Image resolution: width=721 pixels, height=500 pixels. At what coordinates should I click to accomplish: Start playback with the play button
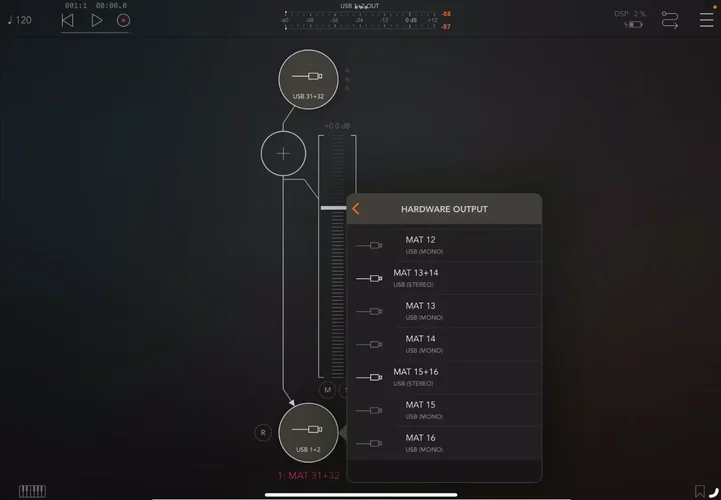[97, 20]
